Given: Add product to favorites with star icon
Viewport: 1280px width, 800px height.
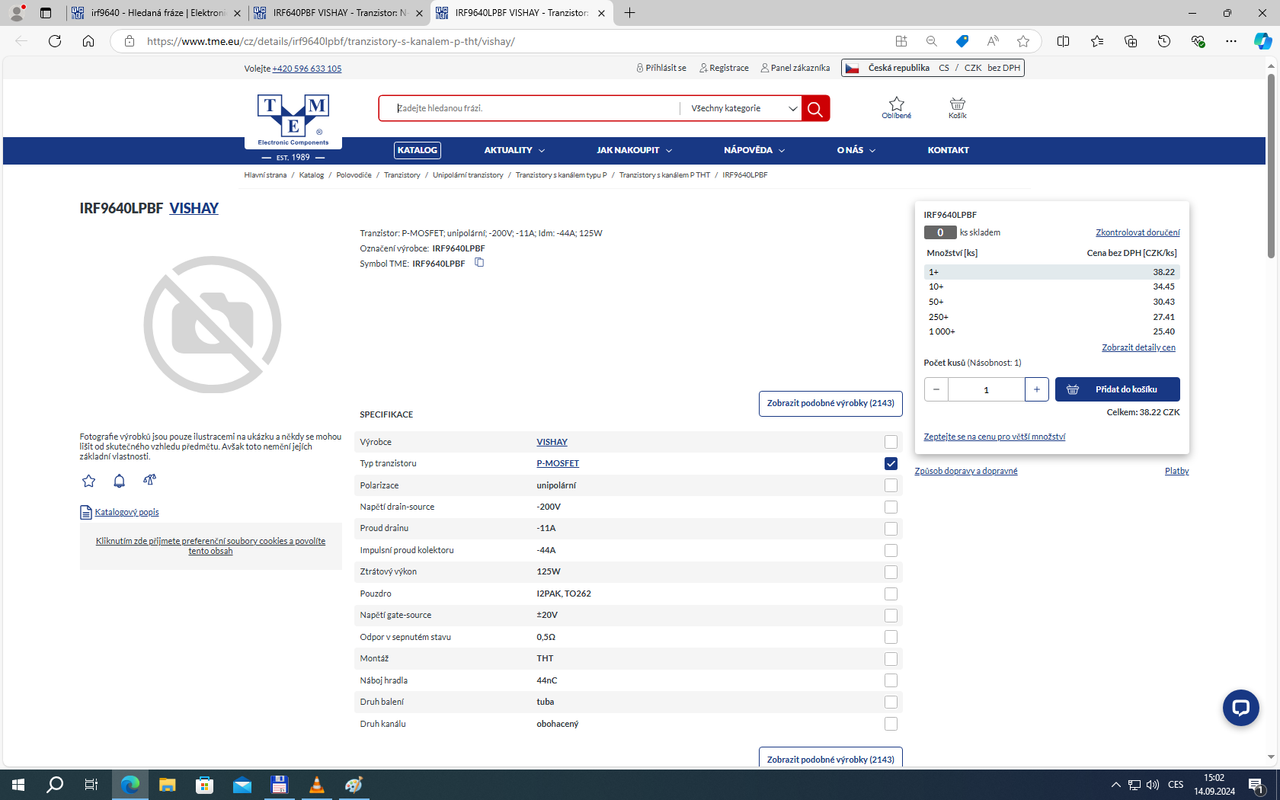Looking at the screenshot, I should [x=88, y=481].
